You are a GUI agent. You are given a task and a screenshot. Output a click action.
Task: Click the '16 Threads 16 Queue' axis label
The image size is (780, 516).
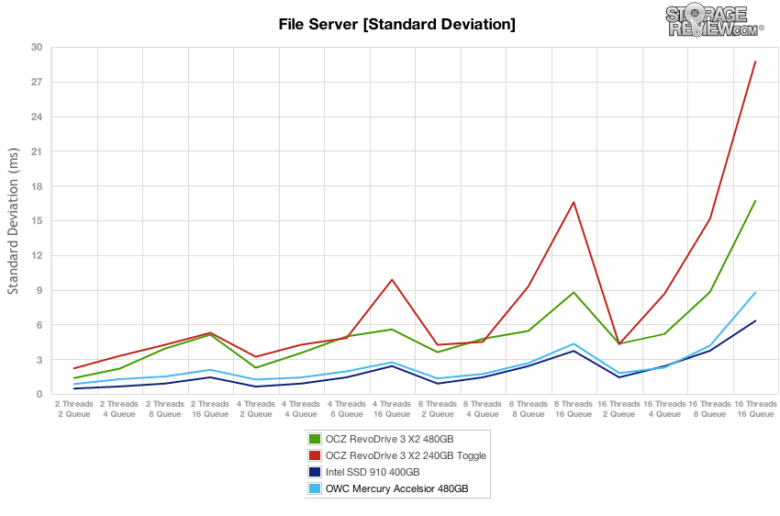pos(755,409)
